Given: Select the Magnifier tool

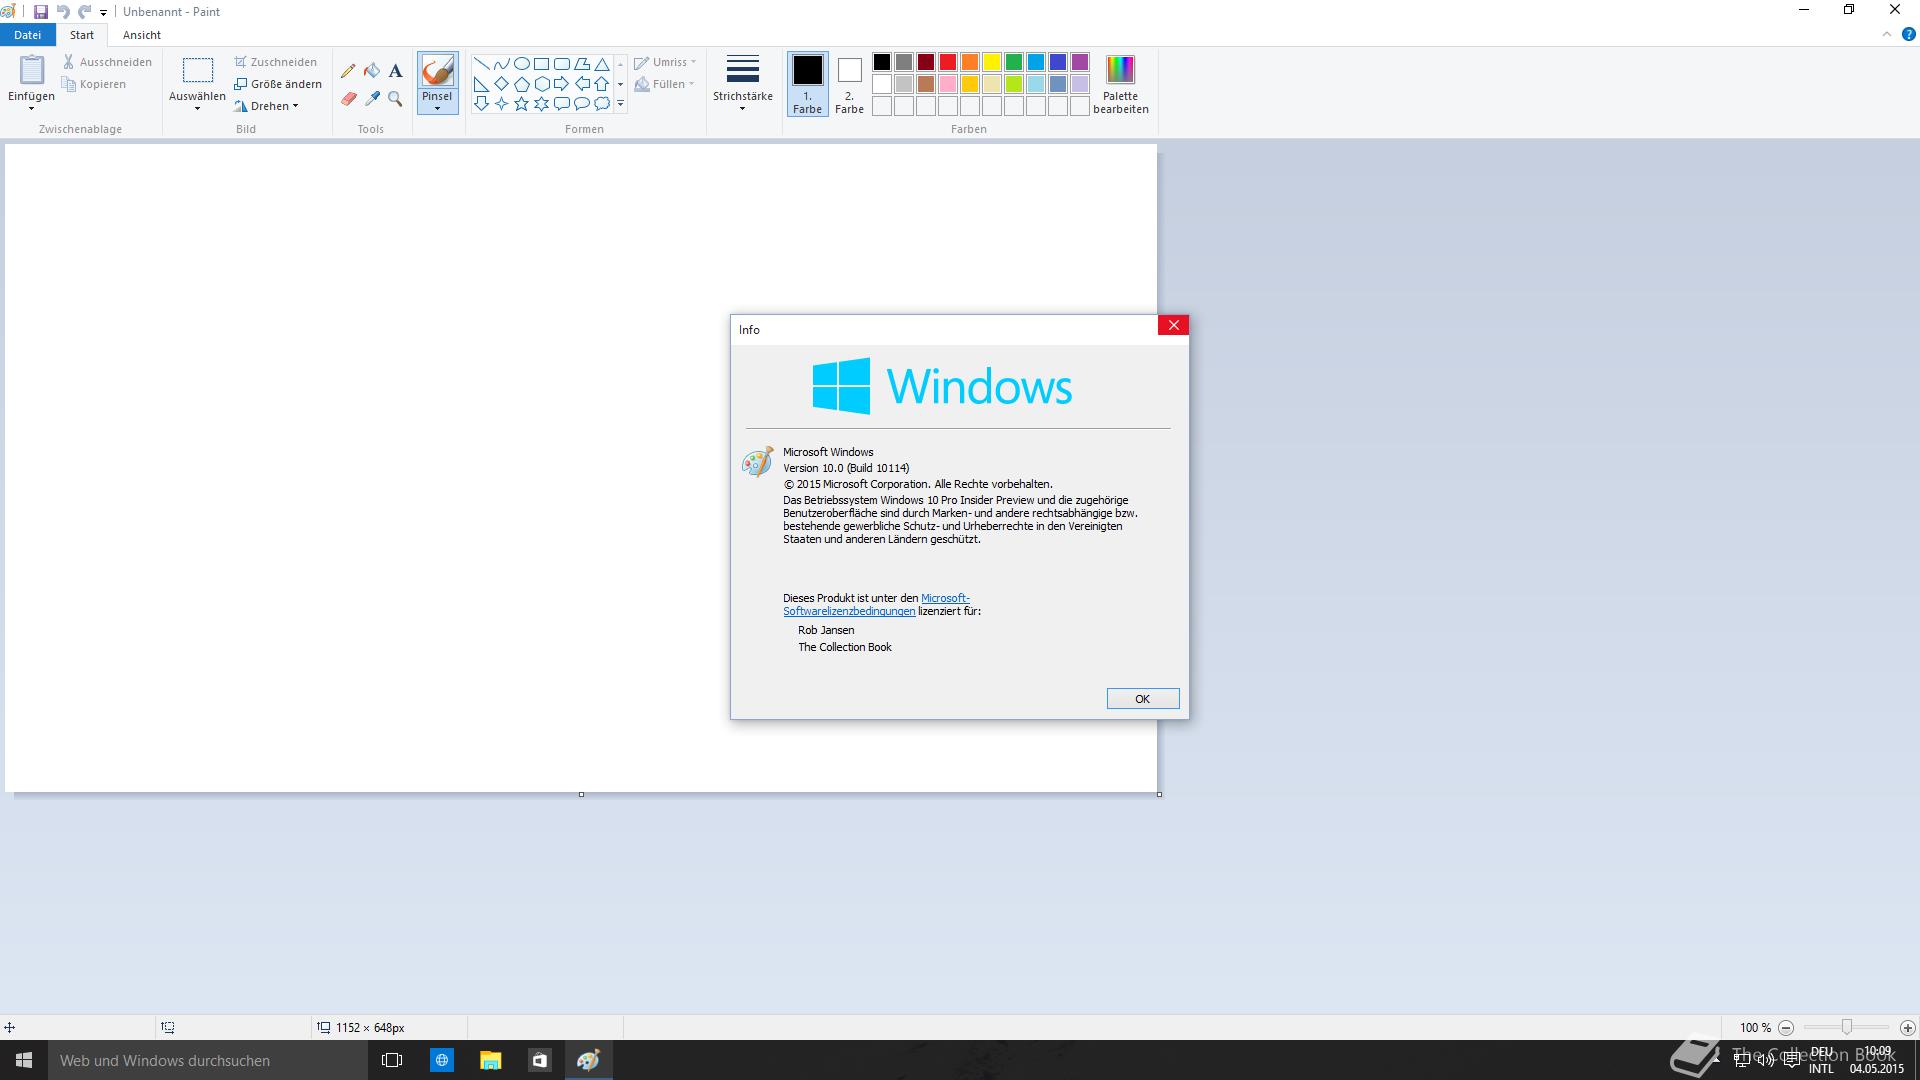Looking at the screenshot, I should (396, 99).
